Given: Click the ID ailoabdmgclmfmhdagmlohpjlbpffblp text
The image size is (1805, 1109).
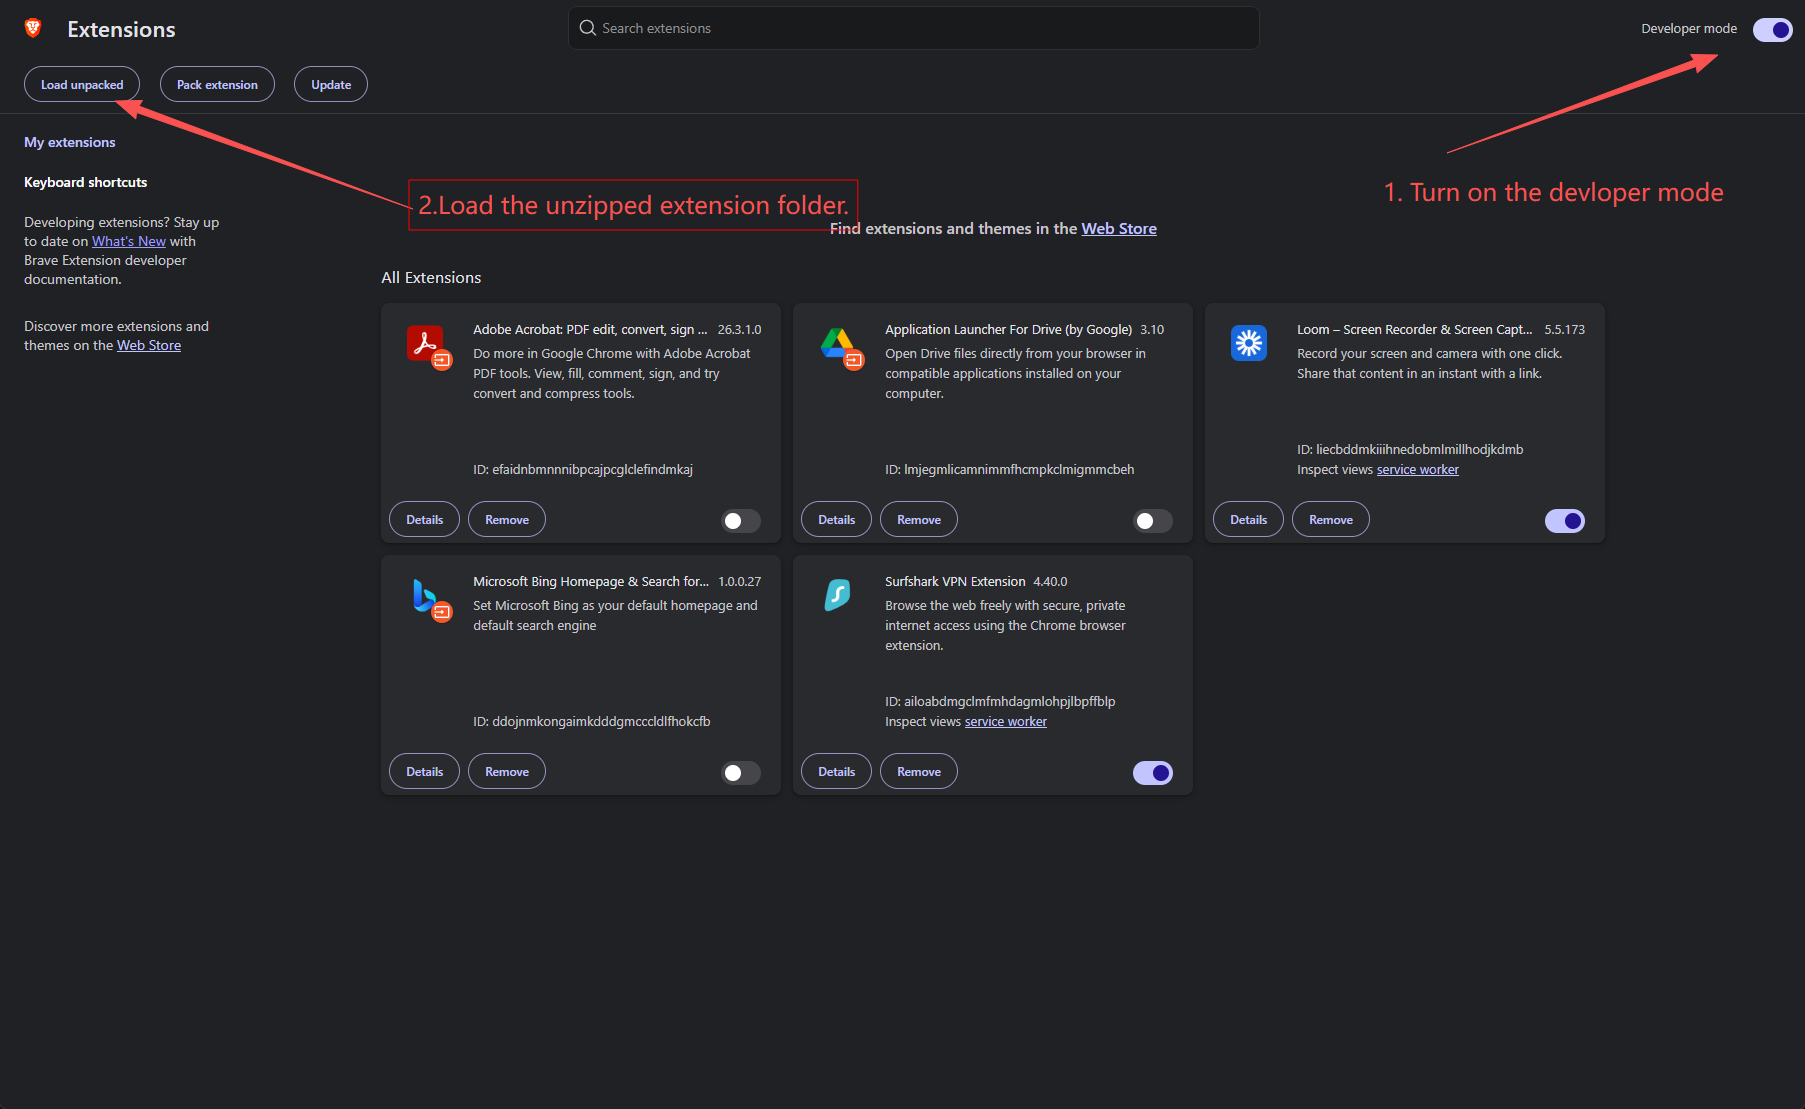Looking at the screenshot, I should point(1000,702).
